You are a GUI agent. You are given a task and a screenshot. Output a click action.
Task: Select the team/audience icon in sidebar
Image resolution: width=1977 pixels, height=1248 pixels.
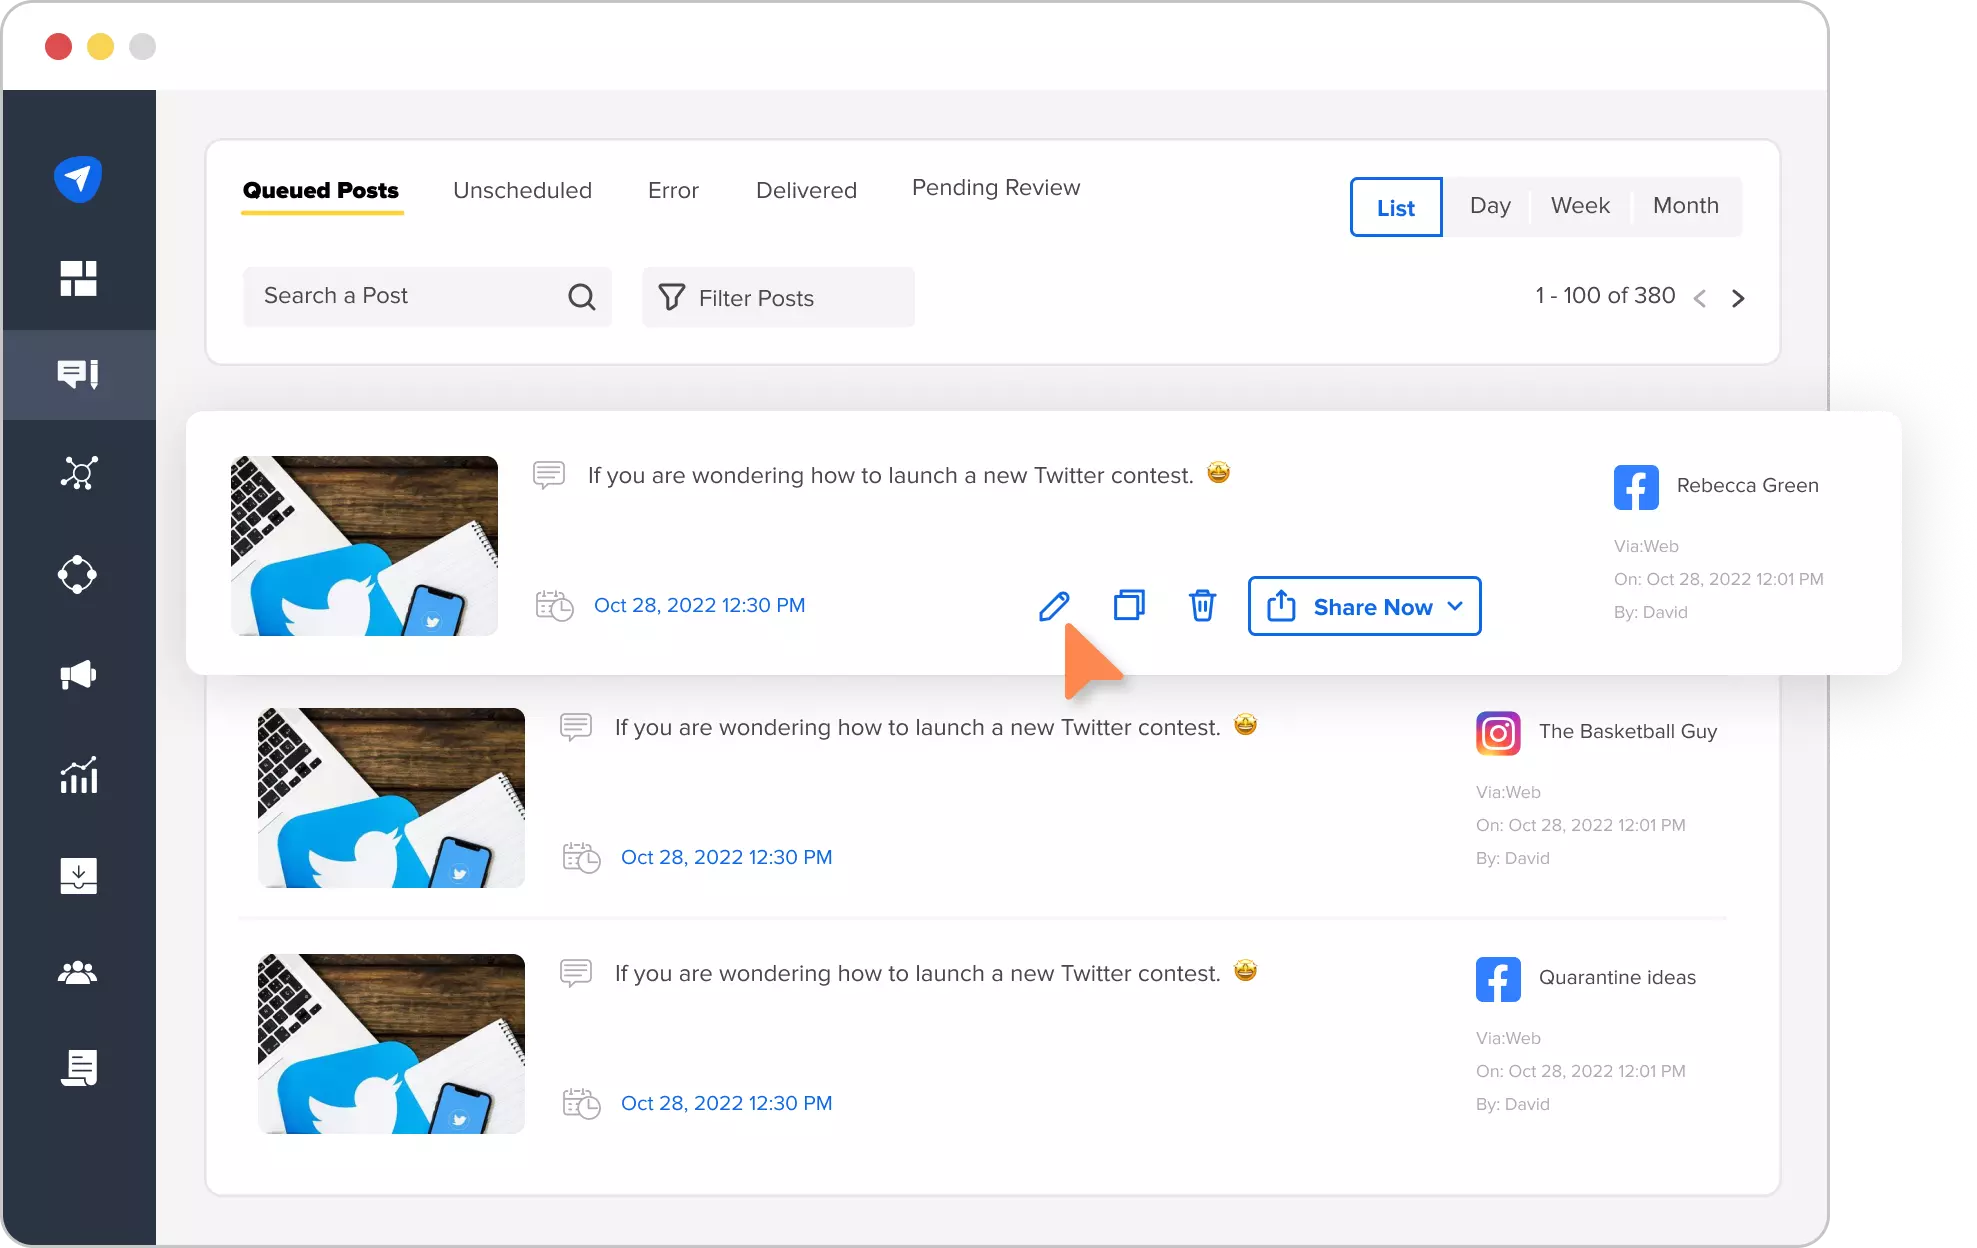76,972
